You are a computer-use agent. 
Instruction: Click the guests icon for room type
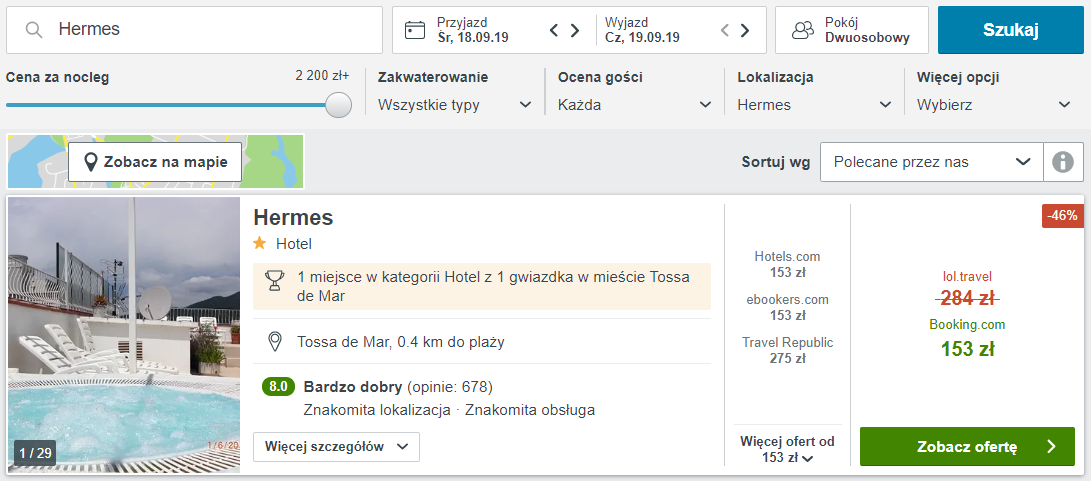pos(803,30)
